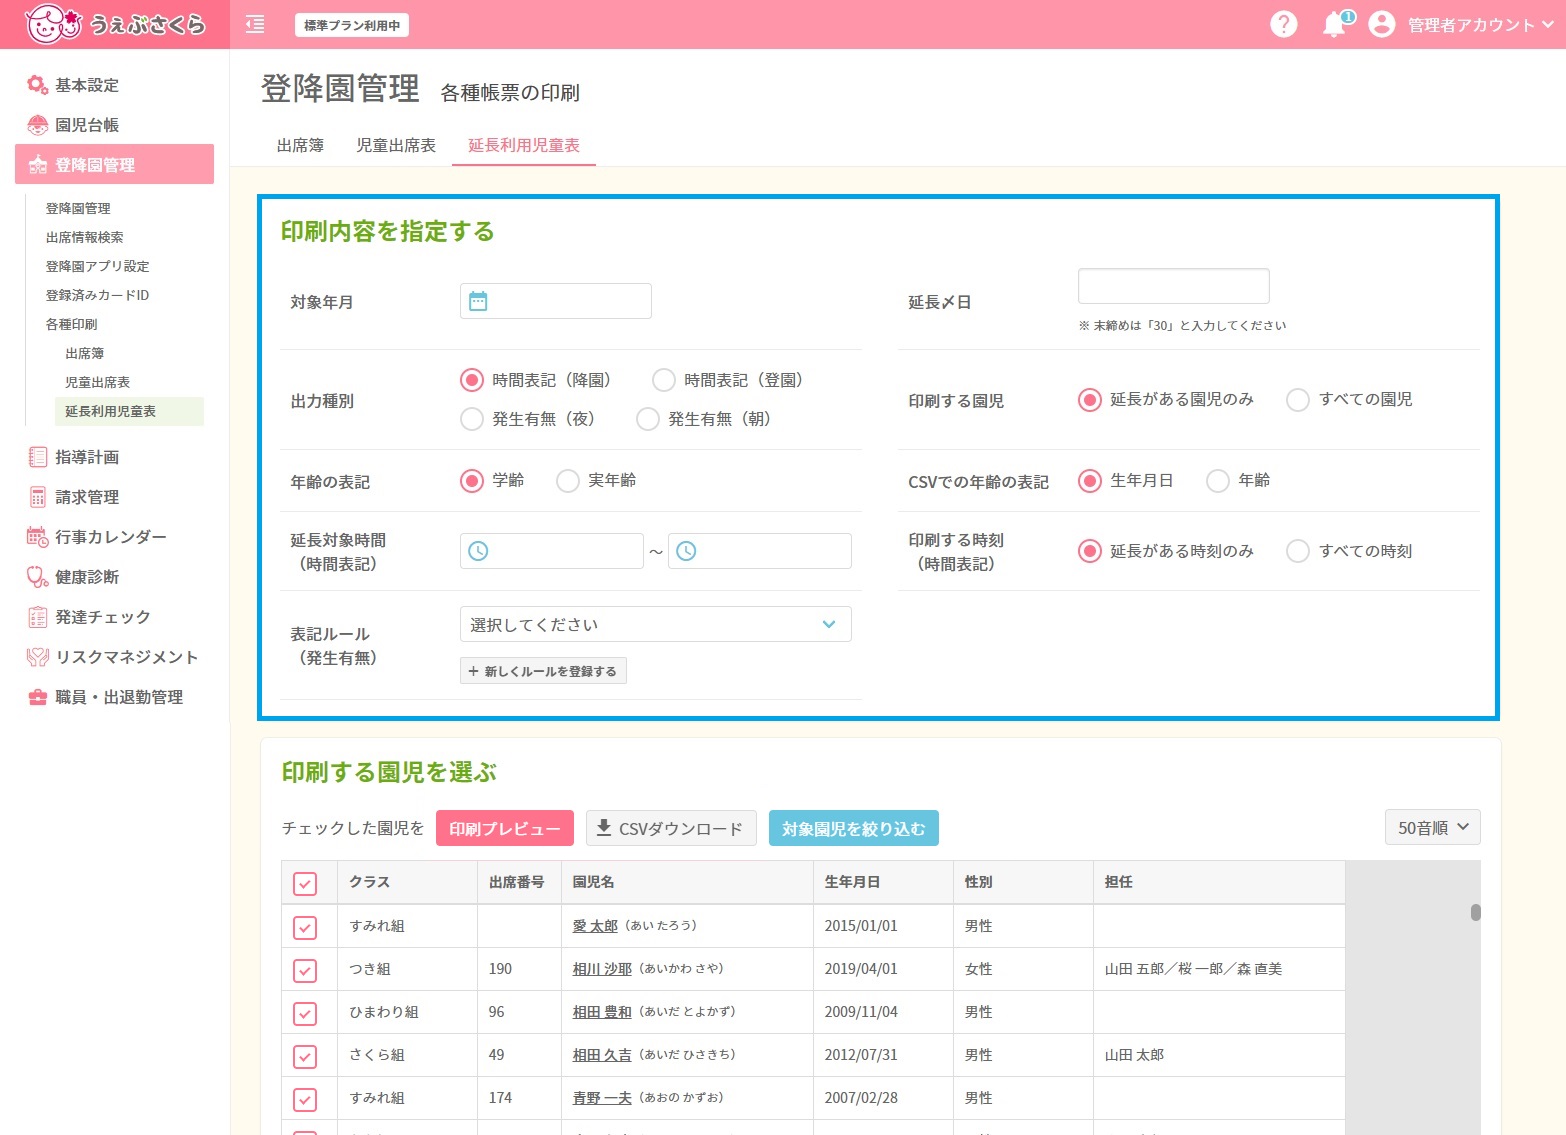The width and height of the screenshot is (1566, 1135).
Task: Switch to the 延長利用児童表 tab
Action: (524, 145)
